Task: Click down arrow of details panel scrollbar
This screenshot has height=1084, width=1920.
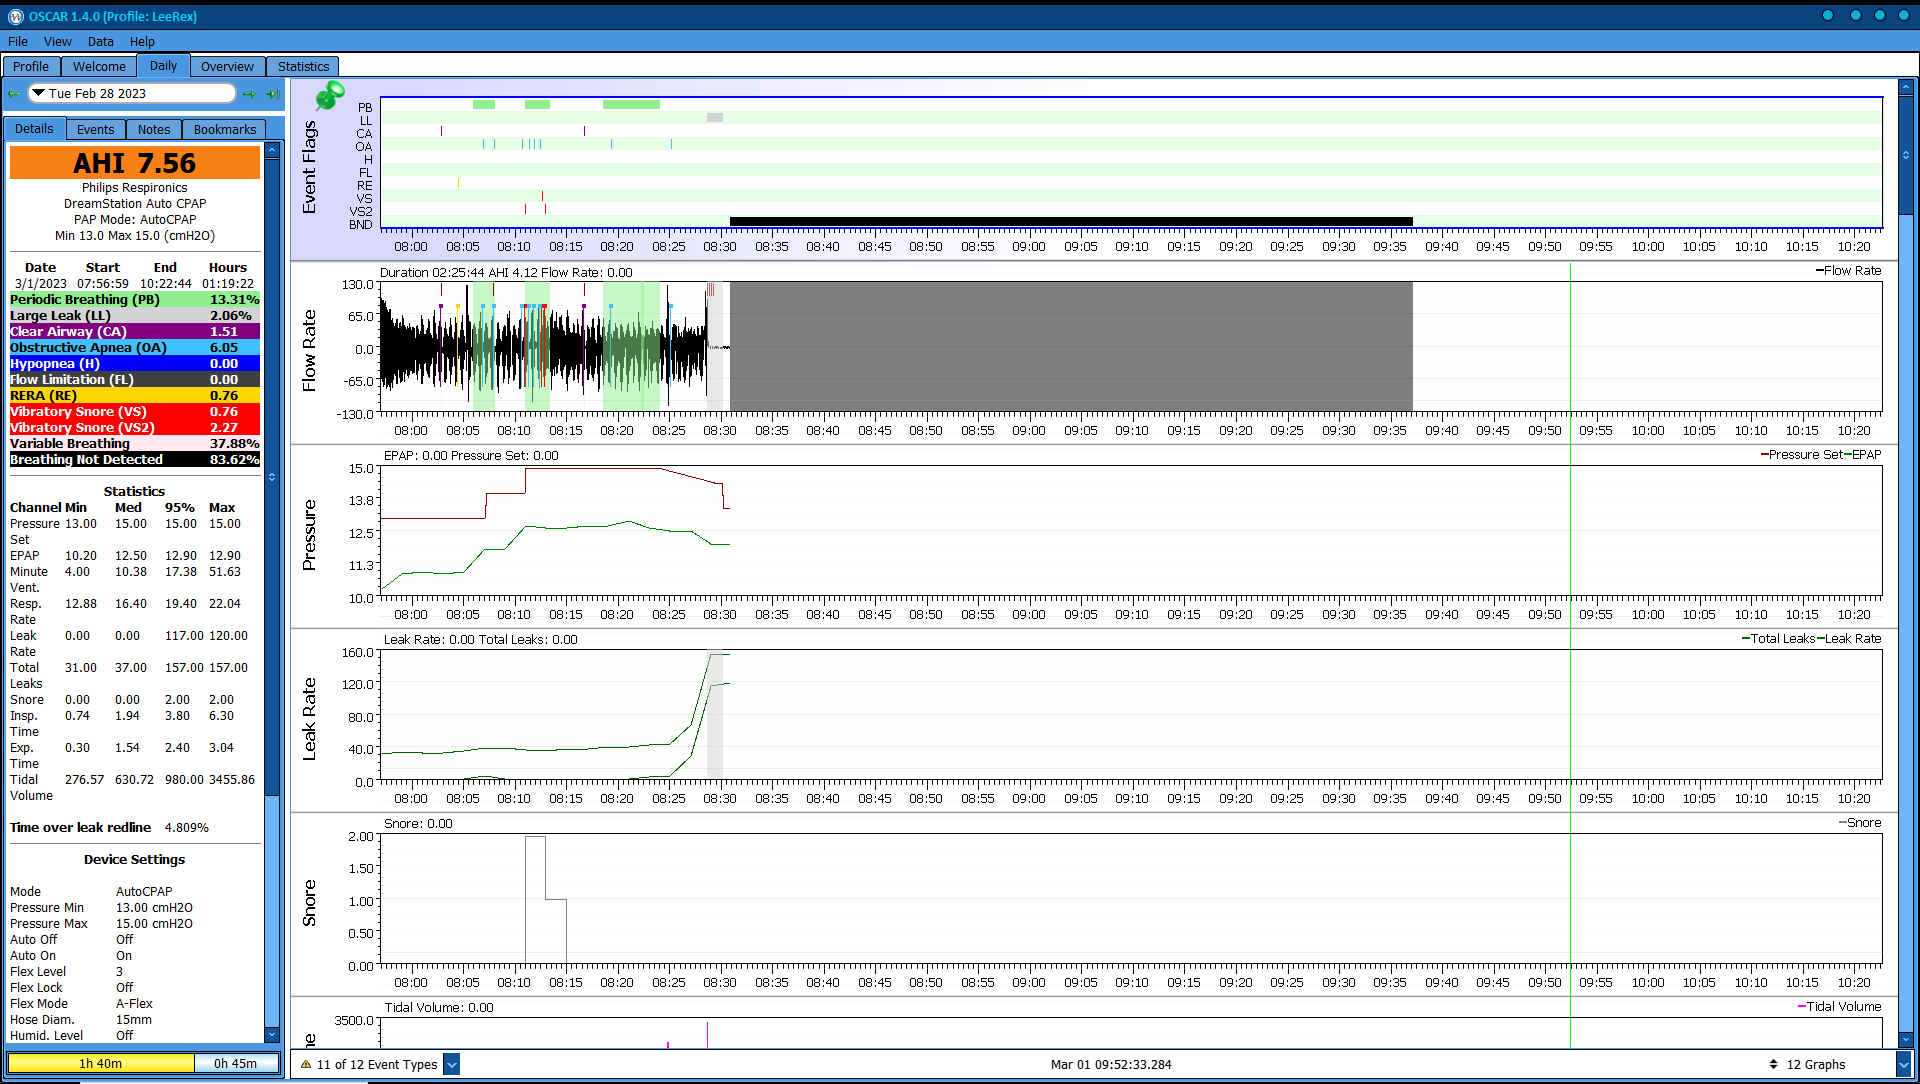Action: (272, 1035)
